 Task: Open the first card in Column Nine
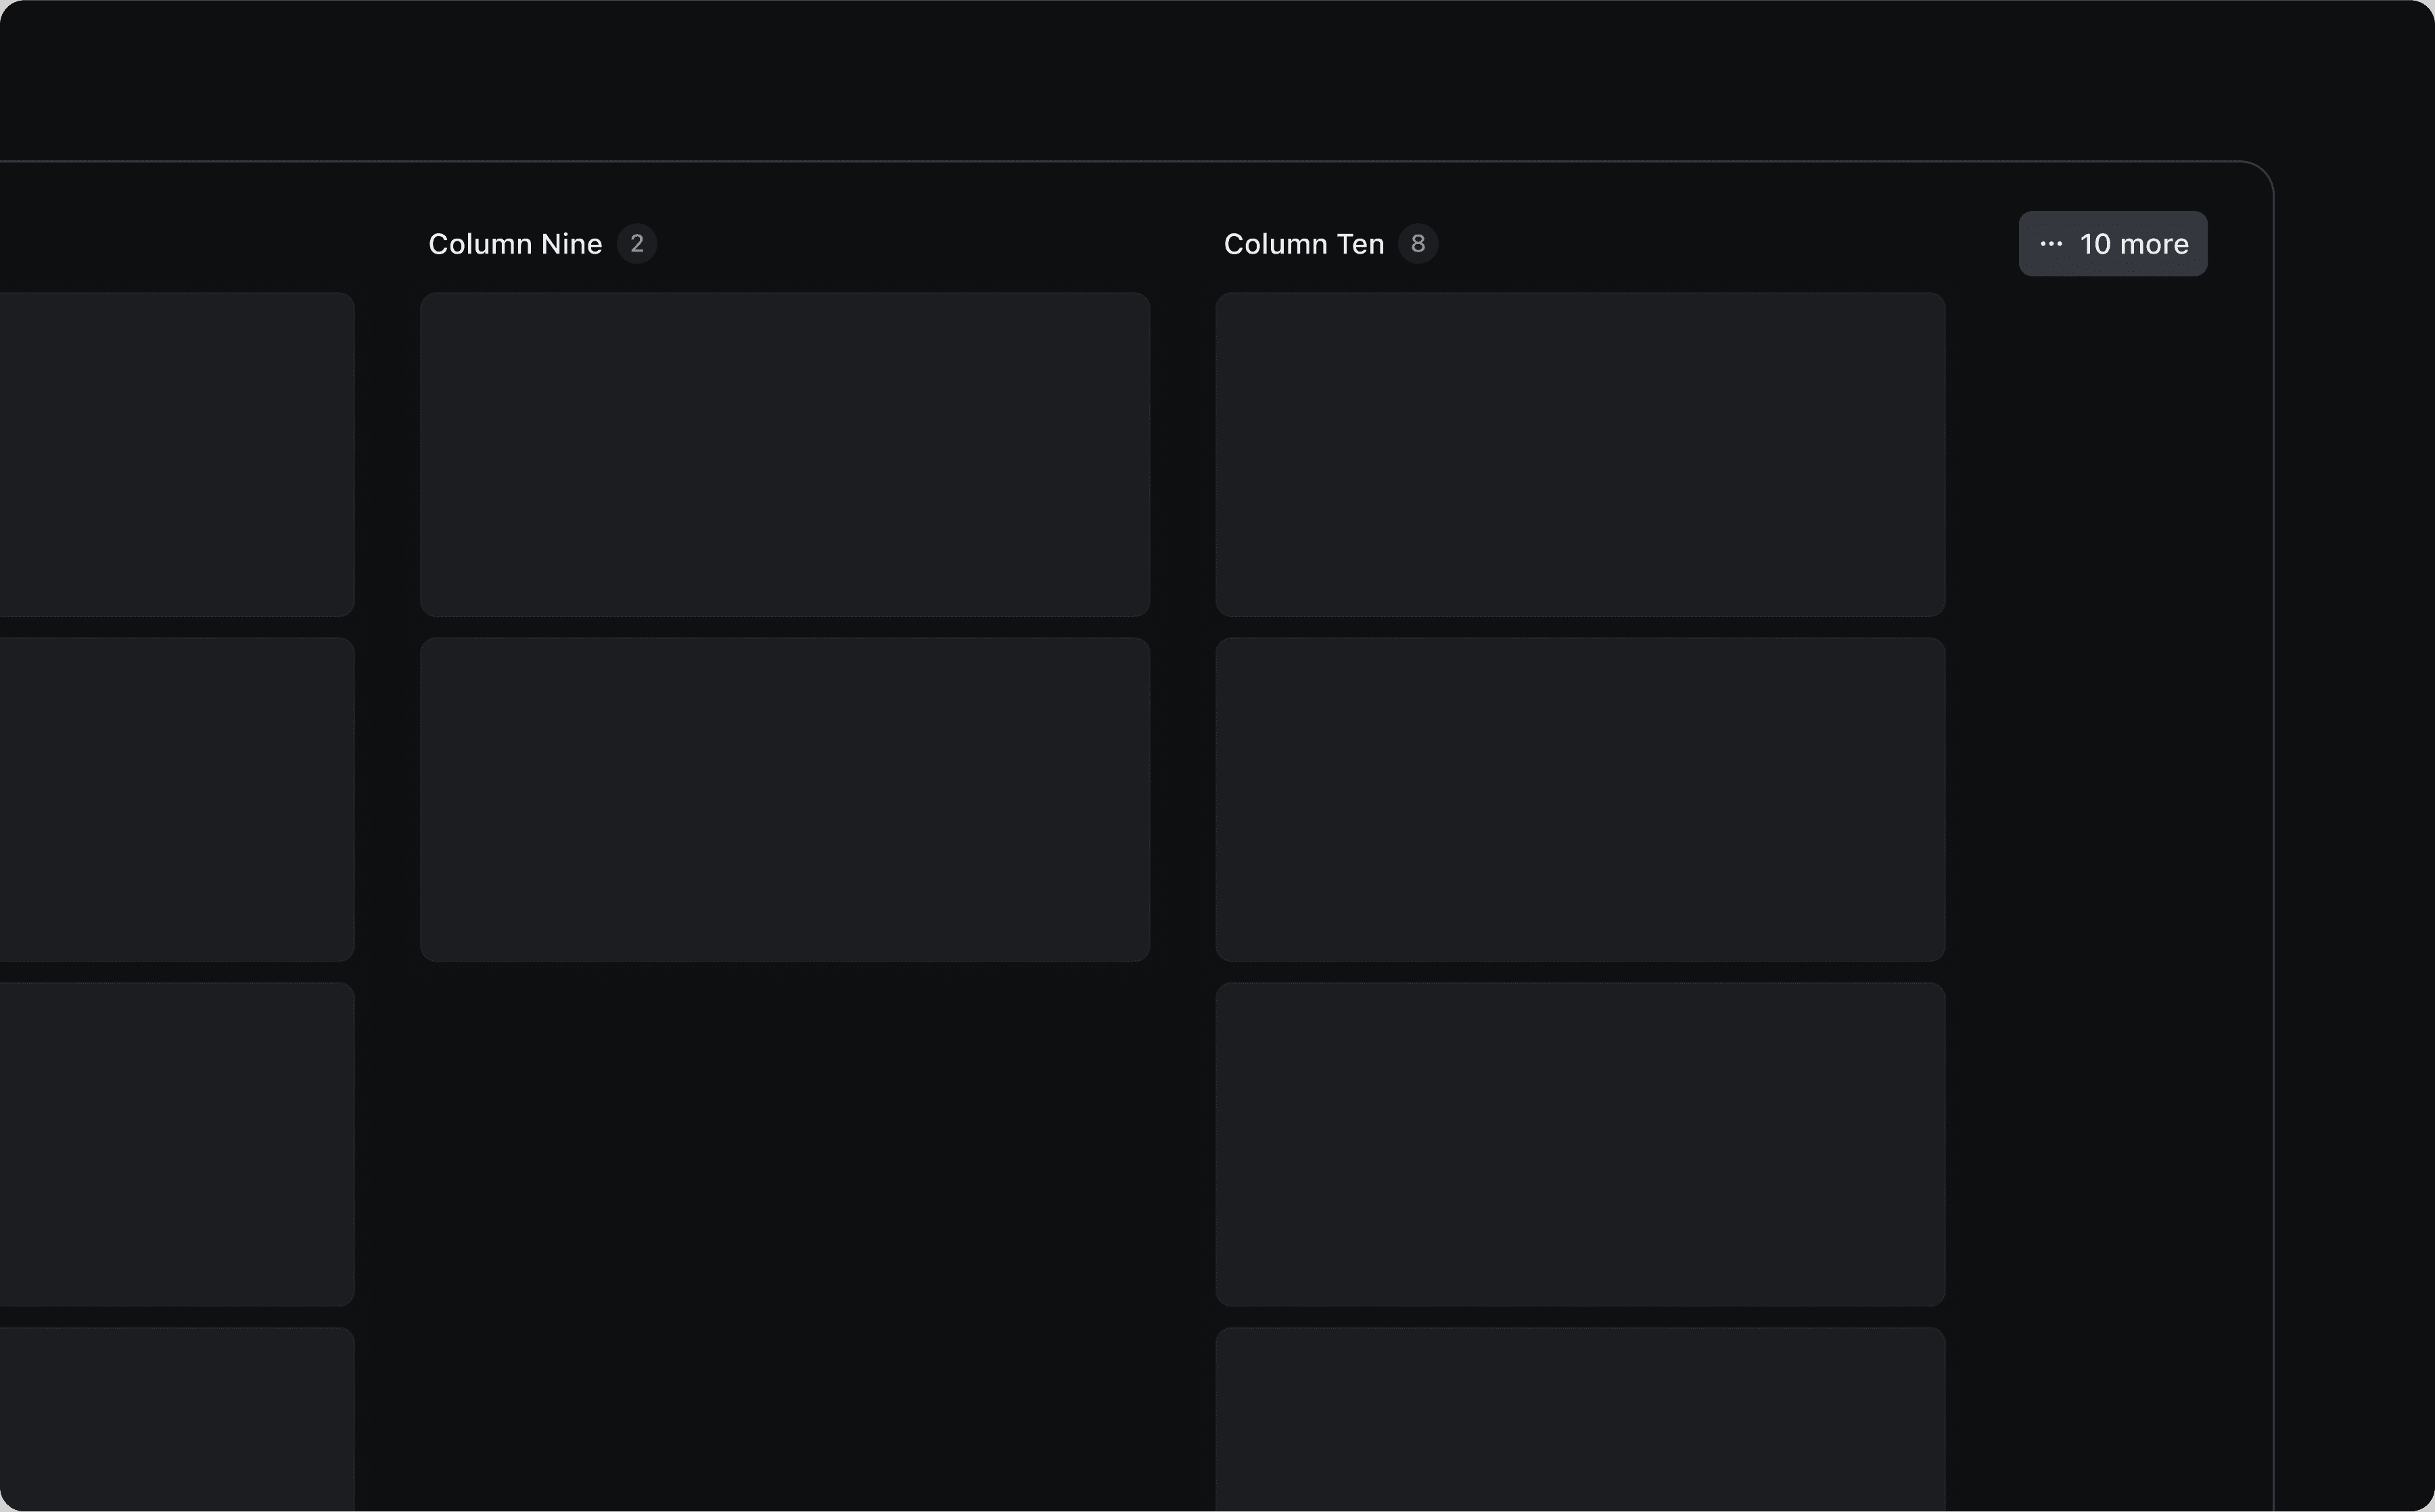[784, 454]
